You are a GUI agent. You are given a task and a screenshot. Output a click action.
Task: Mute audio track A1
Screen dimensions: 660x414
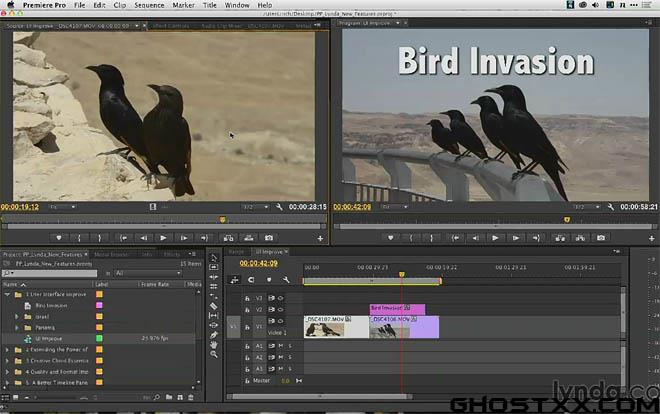(x=281, y=346)
